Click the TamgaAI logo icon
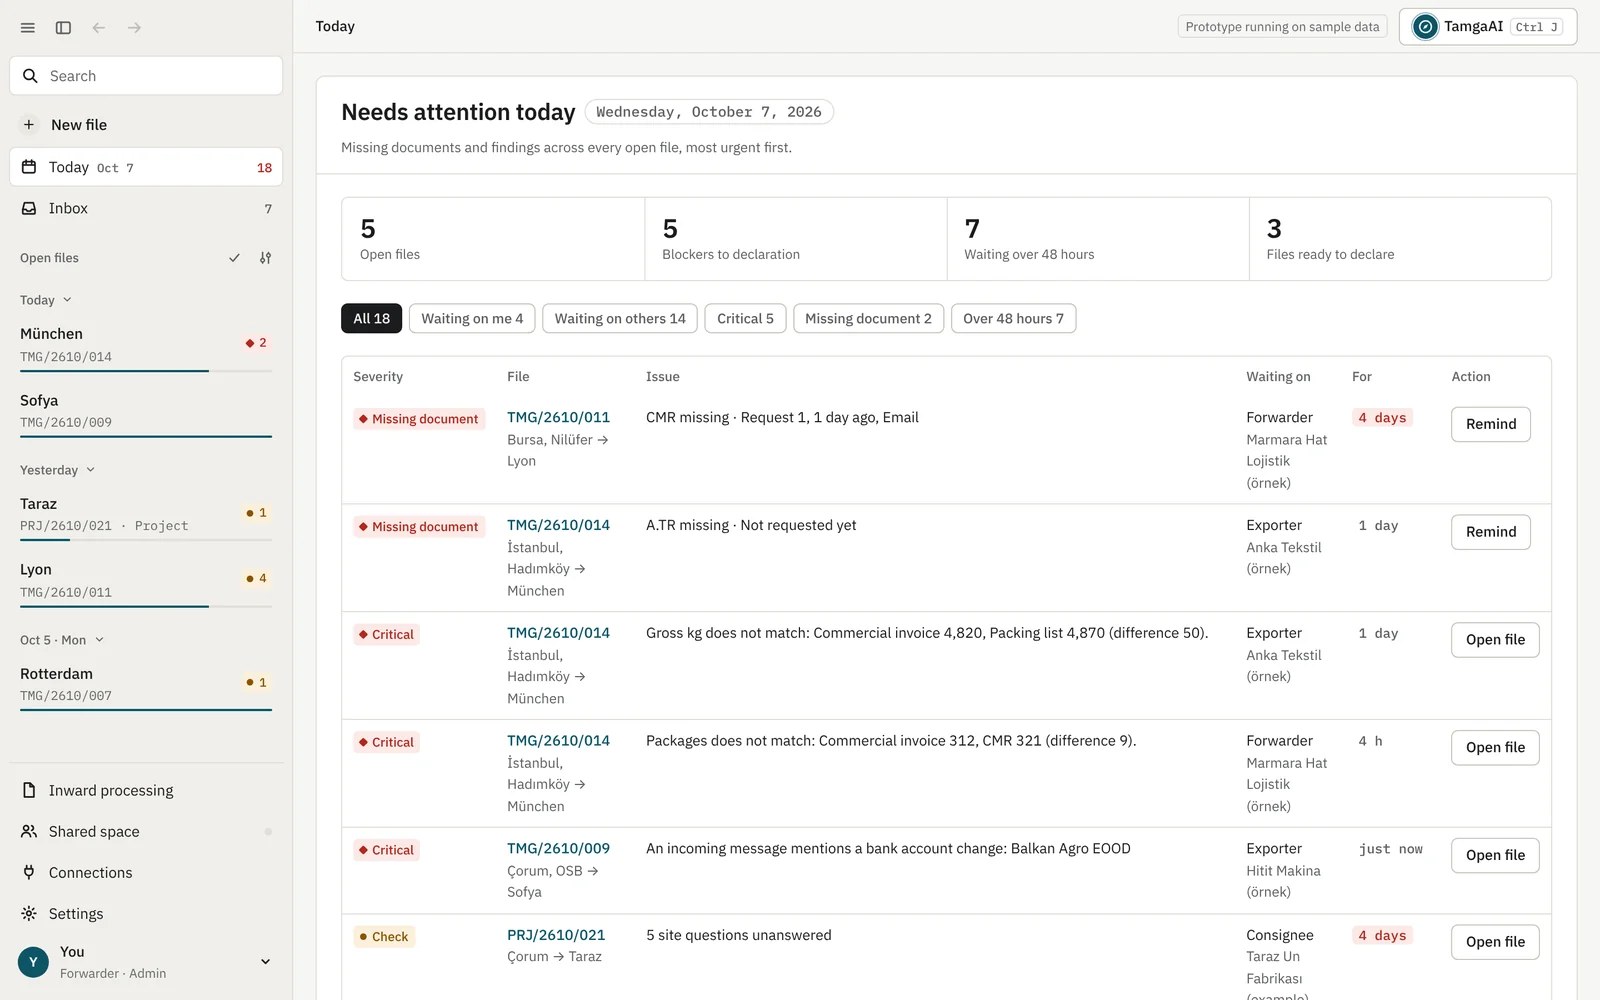The width and height of the screenshot is (1600, 1000). (1425, 27)
